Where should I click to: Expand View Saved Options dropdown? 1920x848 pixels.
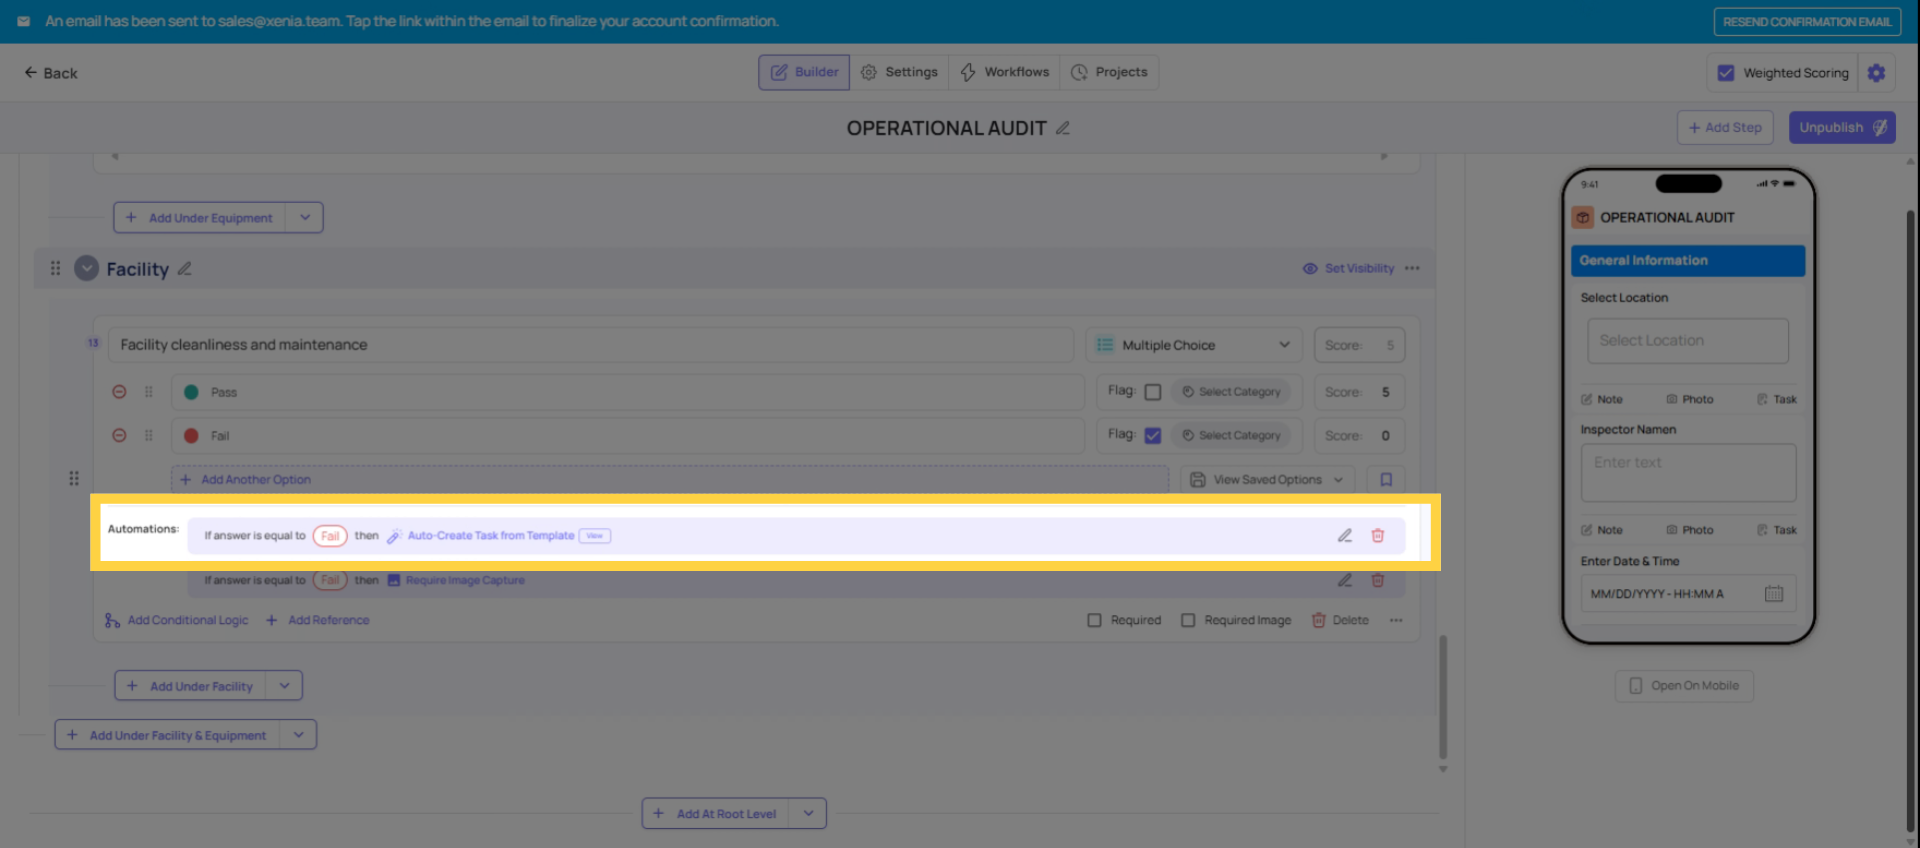[x=1268, y=480]
